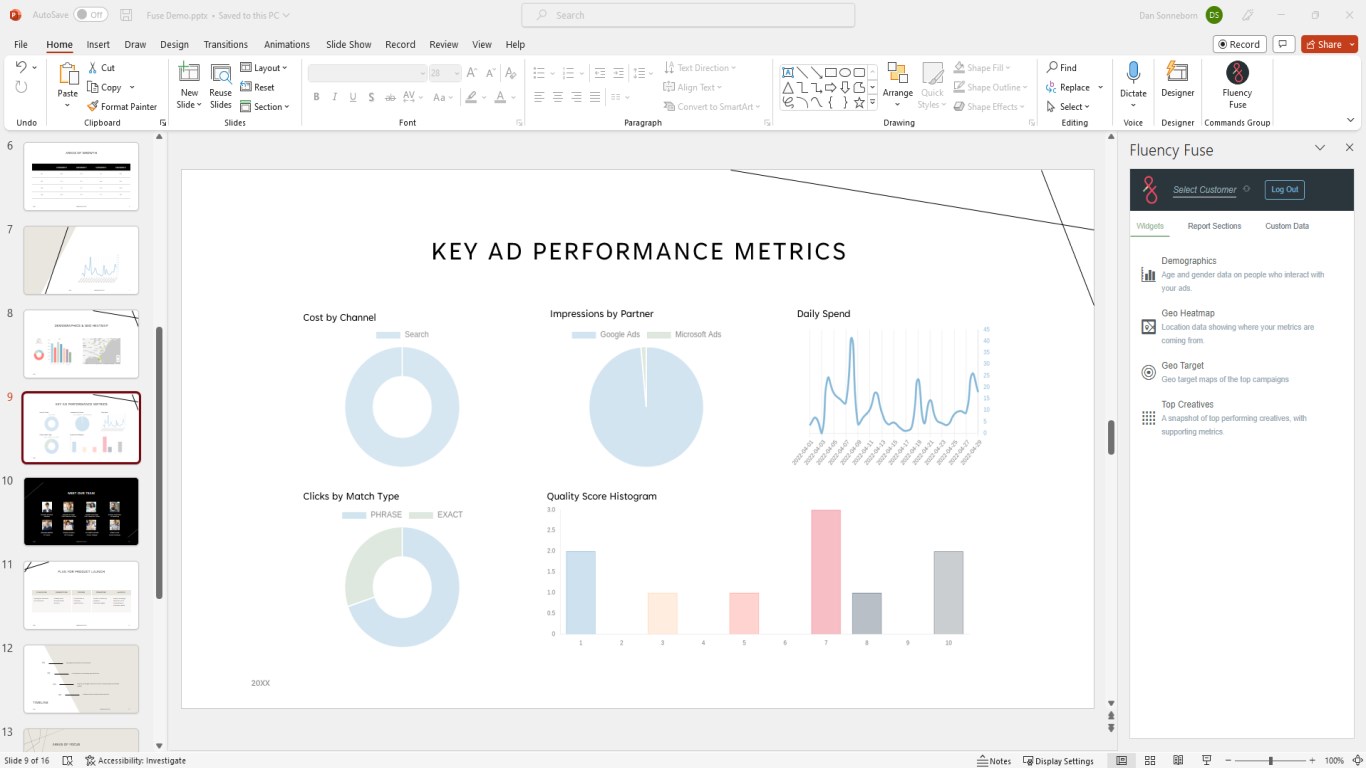Viewport: 1366px width, 768px height.
Task: Open the File menu
Action: [21, 44]
